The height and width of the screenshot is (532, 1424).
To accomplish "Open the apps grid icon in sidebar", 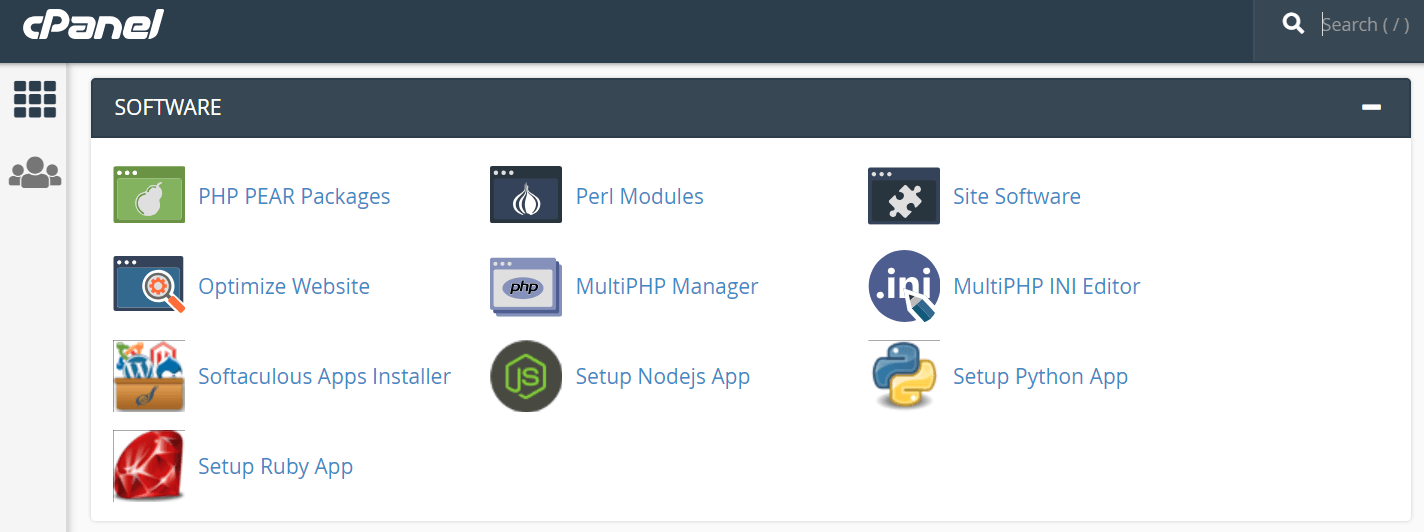I will [x=35, y=99].
